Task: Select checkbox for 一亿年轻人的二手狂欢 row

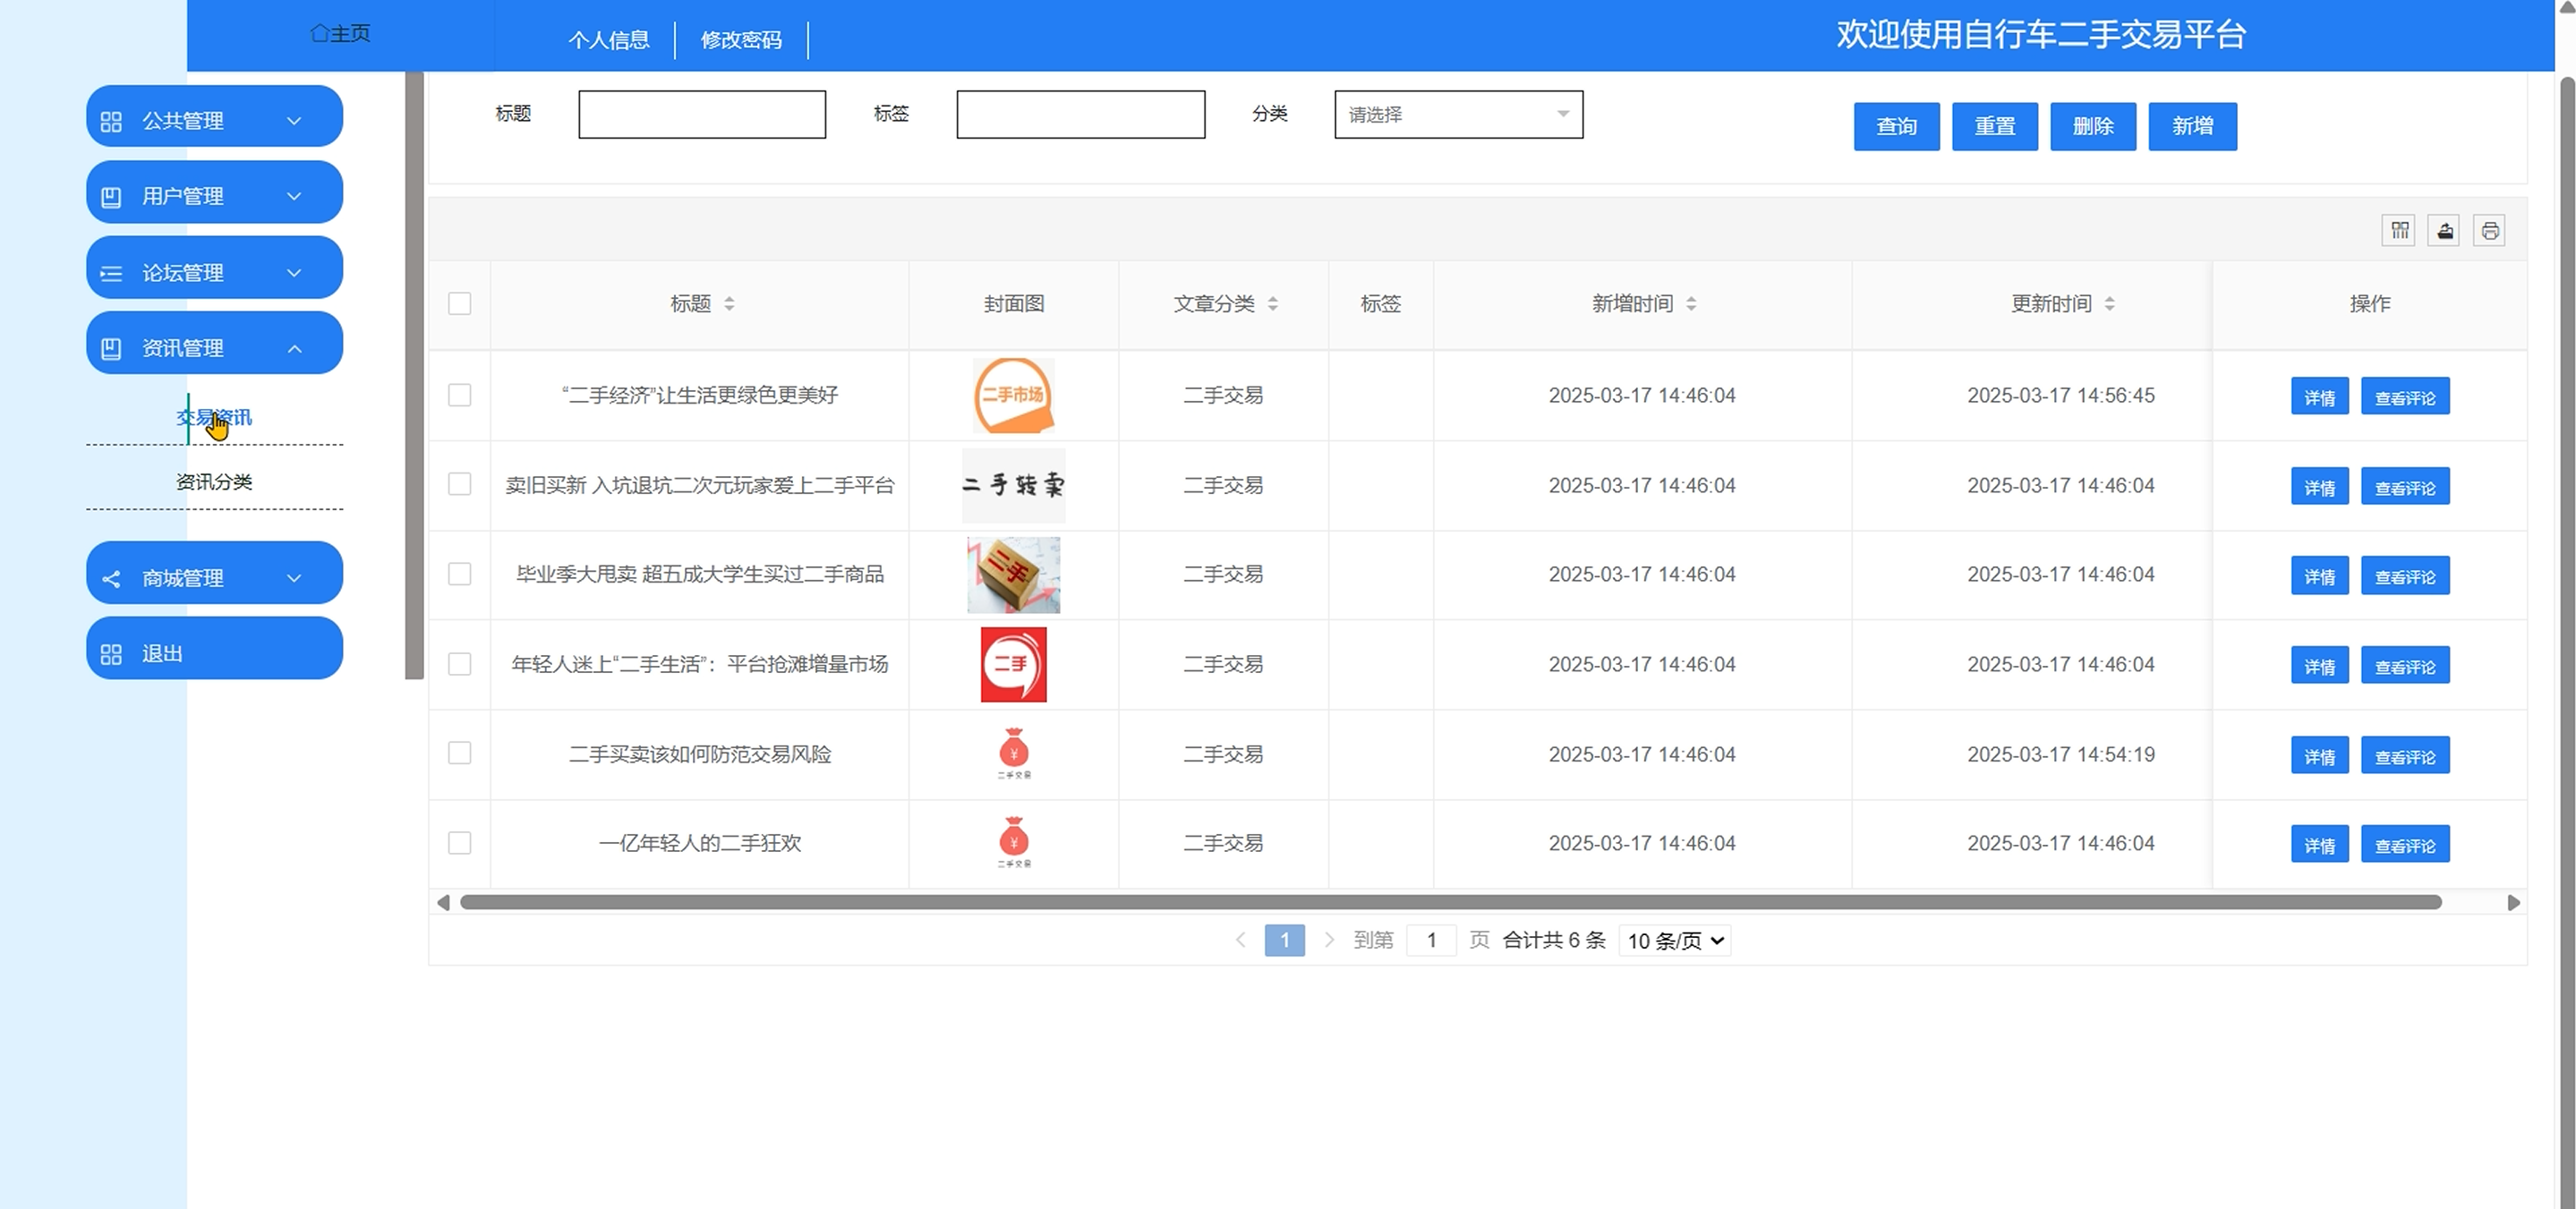Action: pos(459,843)
